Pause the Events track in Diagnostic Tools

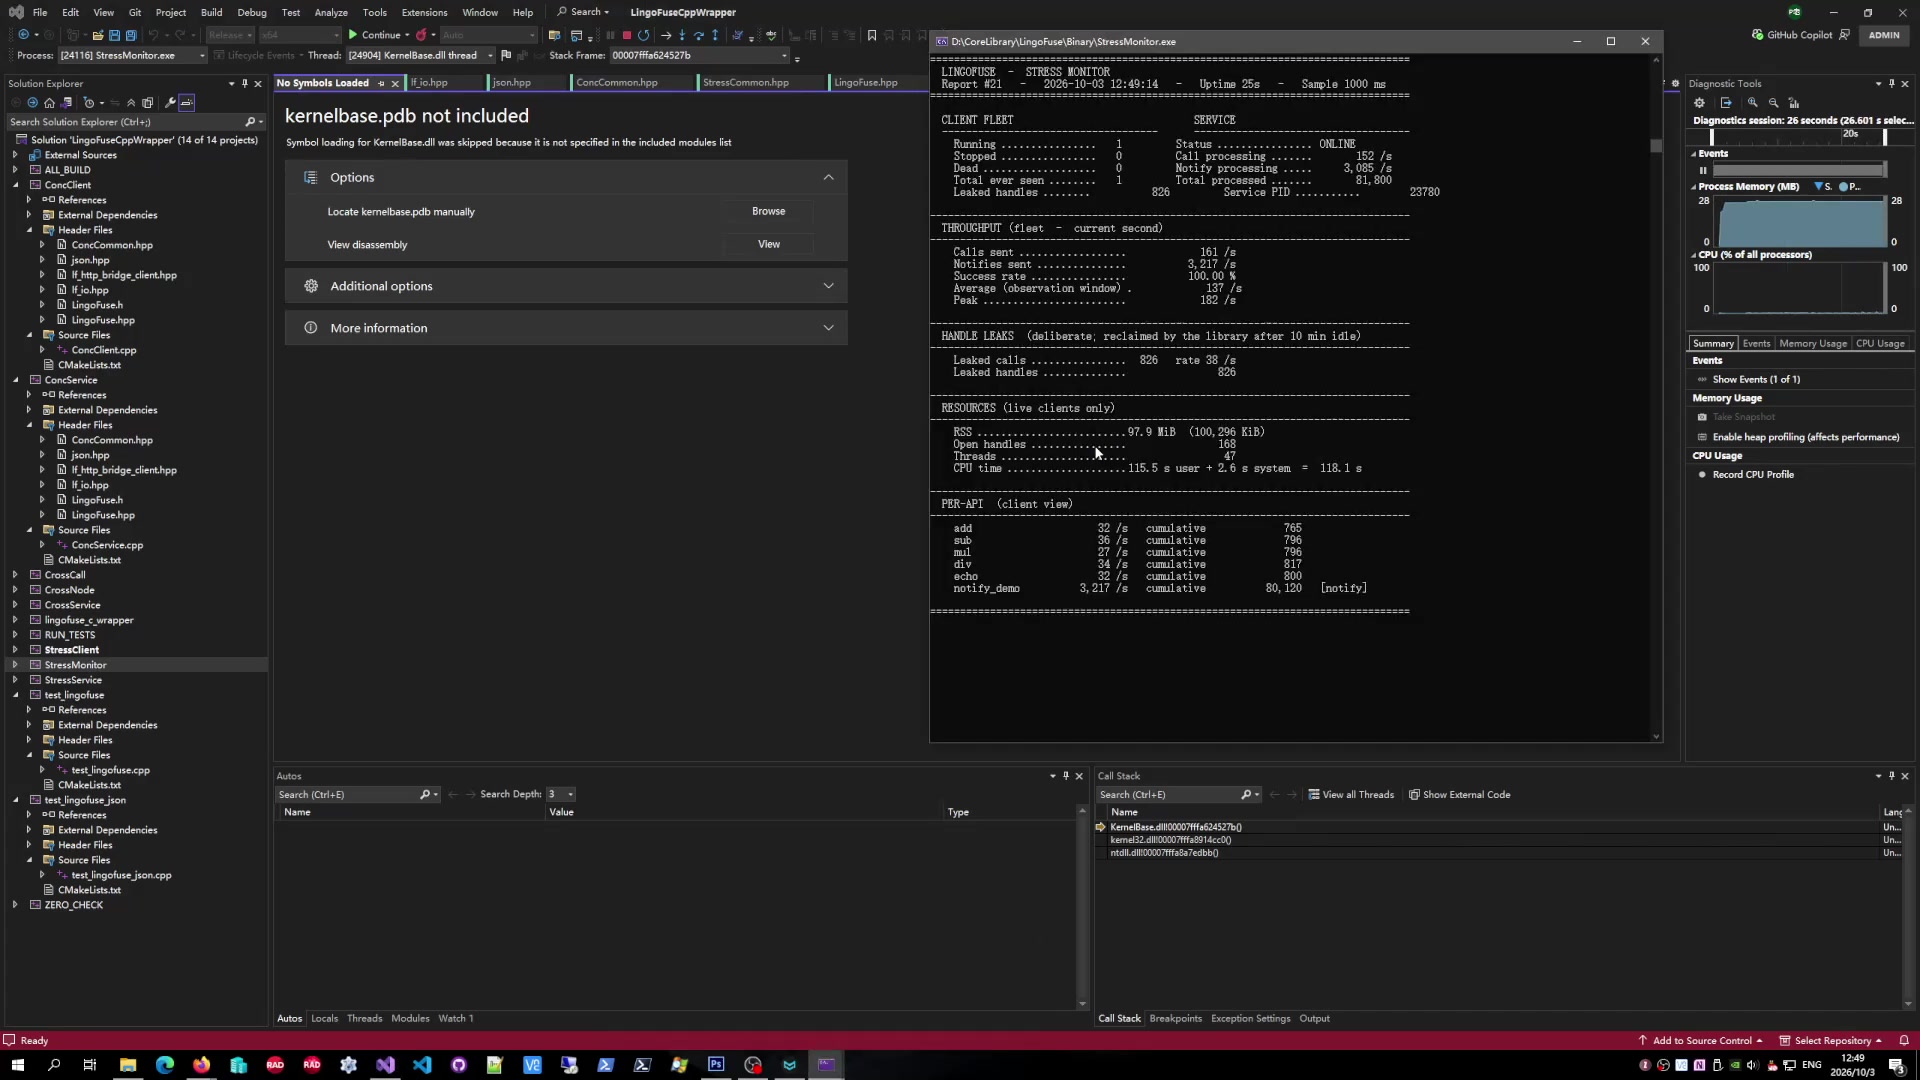[1703, 170]
